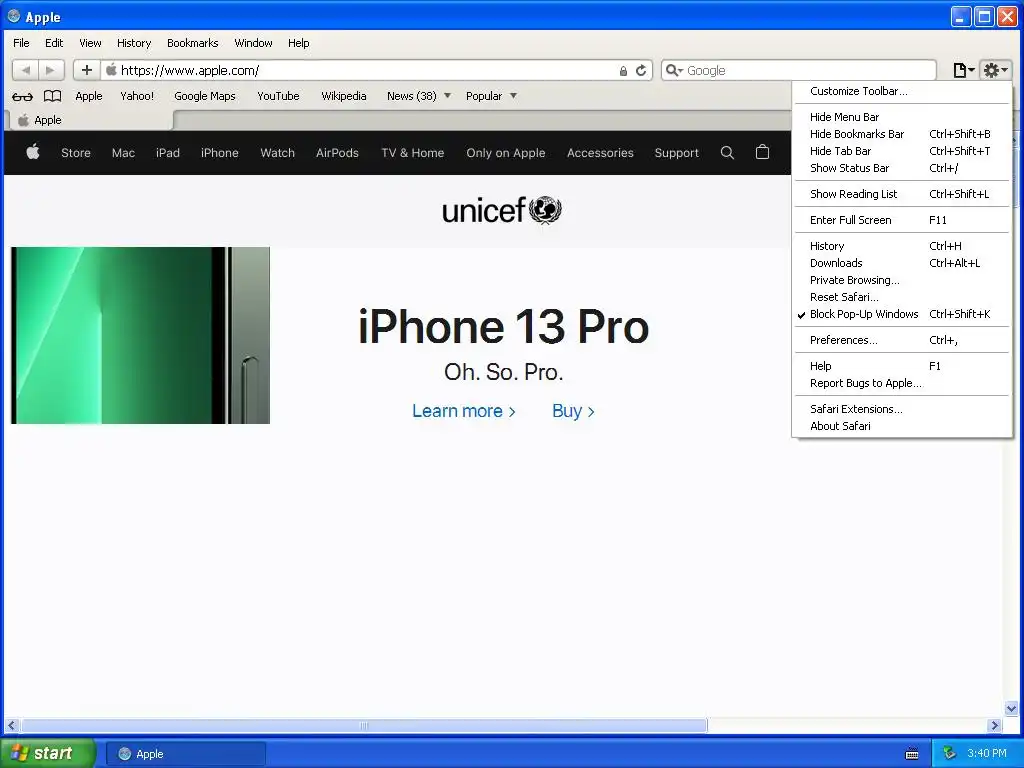
Task: Click the lock icon in address bar
Action: (623, 71)
